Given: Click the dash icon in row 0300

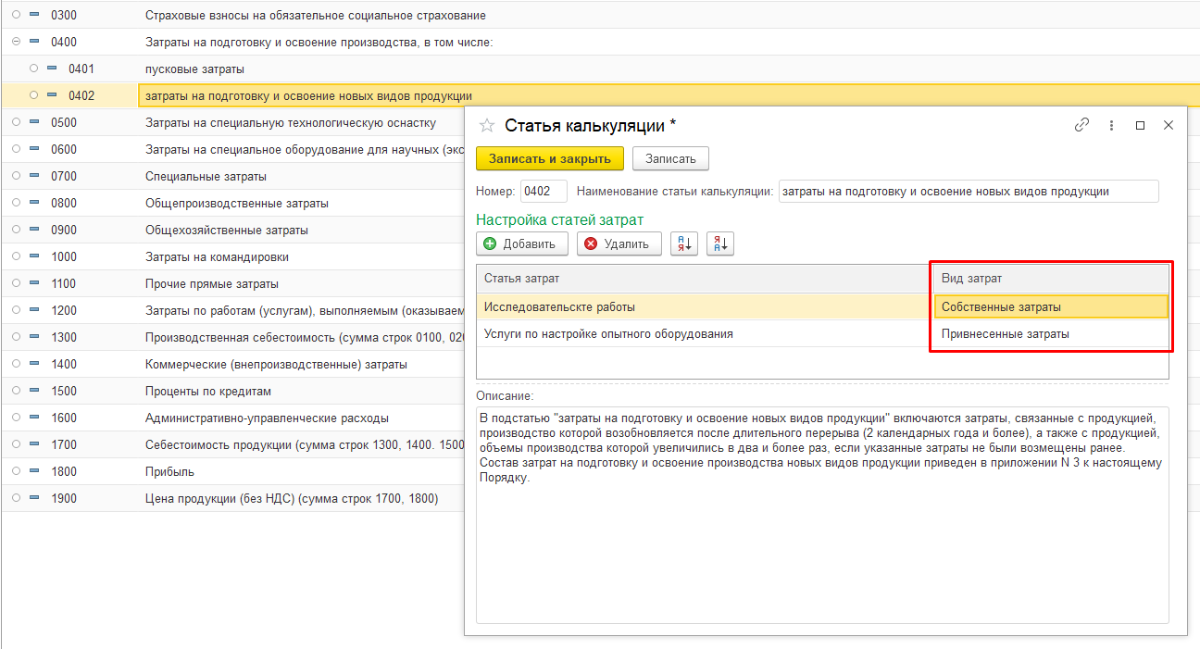Looking at the screenshot, I should [34, 15].
